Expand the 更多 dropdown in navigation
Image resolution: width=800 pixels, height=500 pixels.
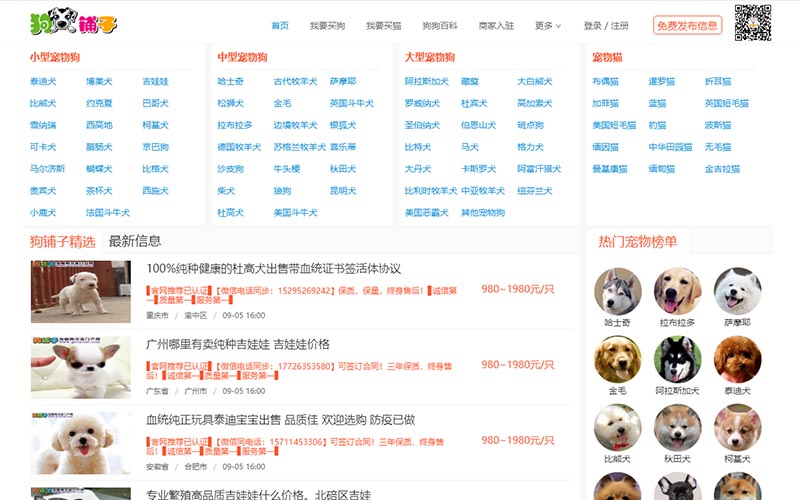pyautogui.click(x=547, y=26)
